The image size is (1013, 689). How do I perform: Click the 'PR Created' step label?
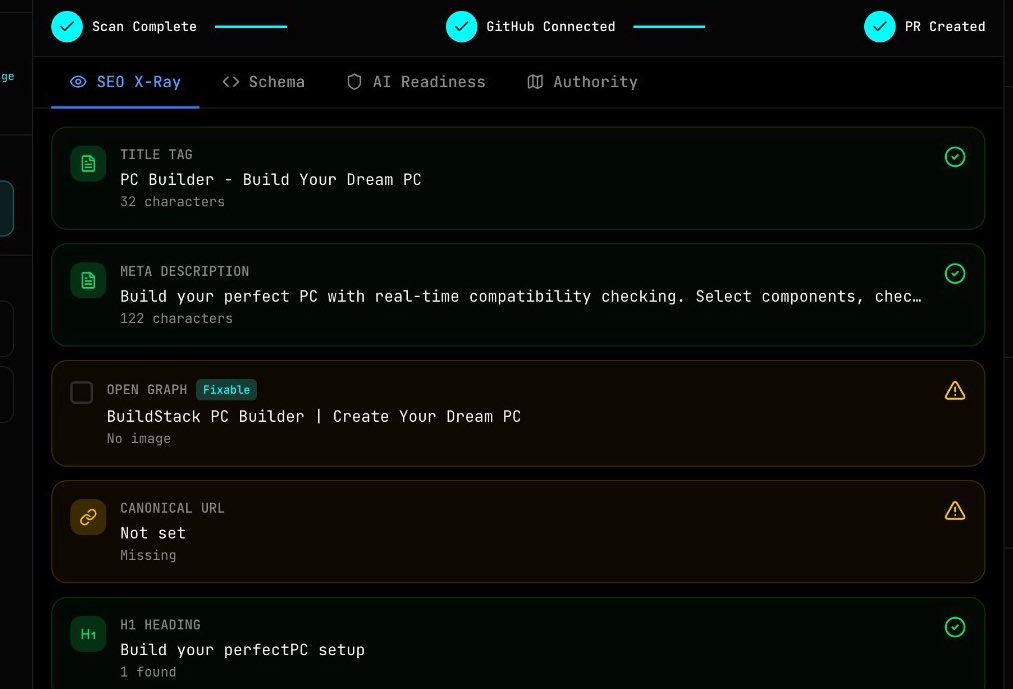coord(945,26)
